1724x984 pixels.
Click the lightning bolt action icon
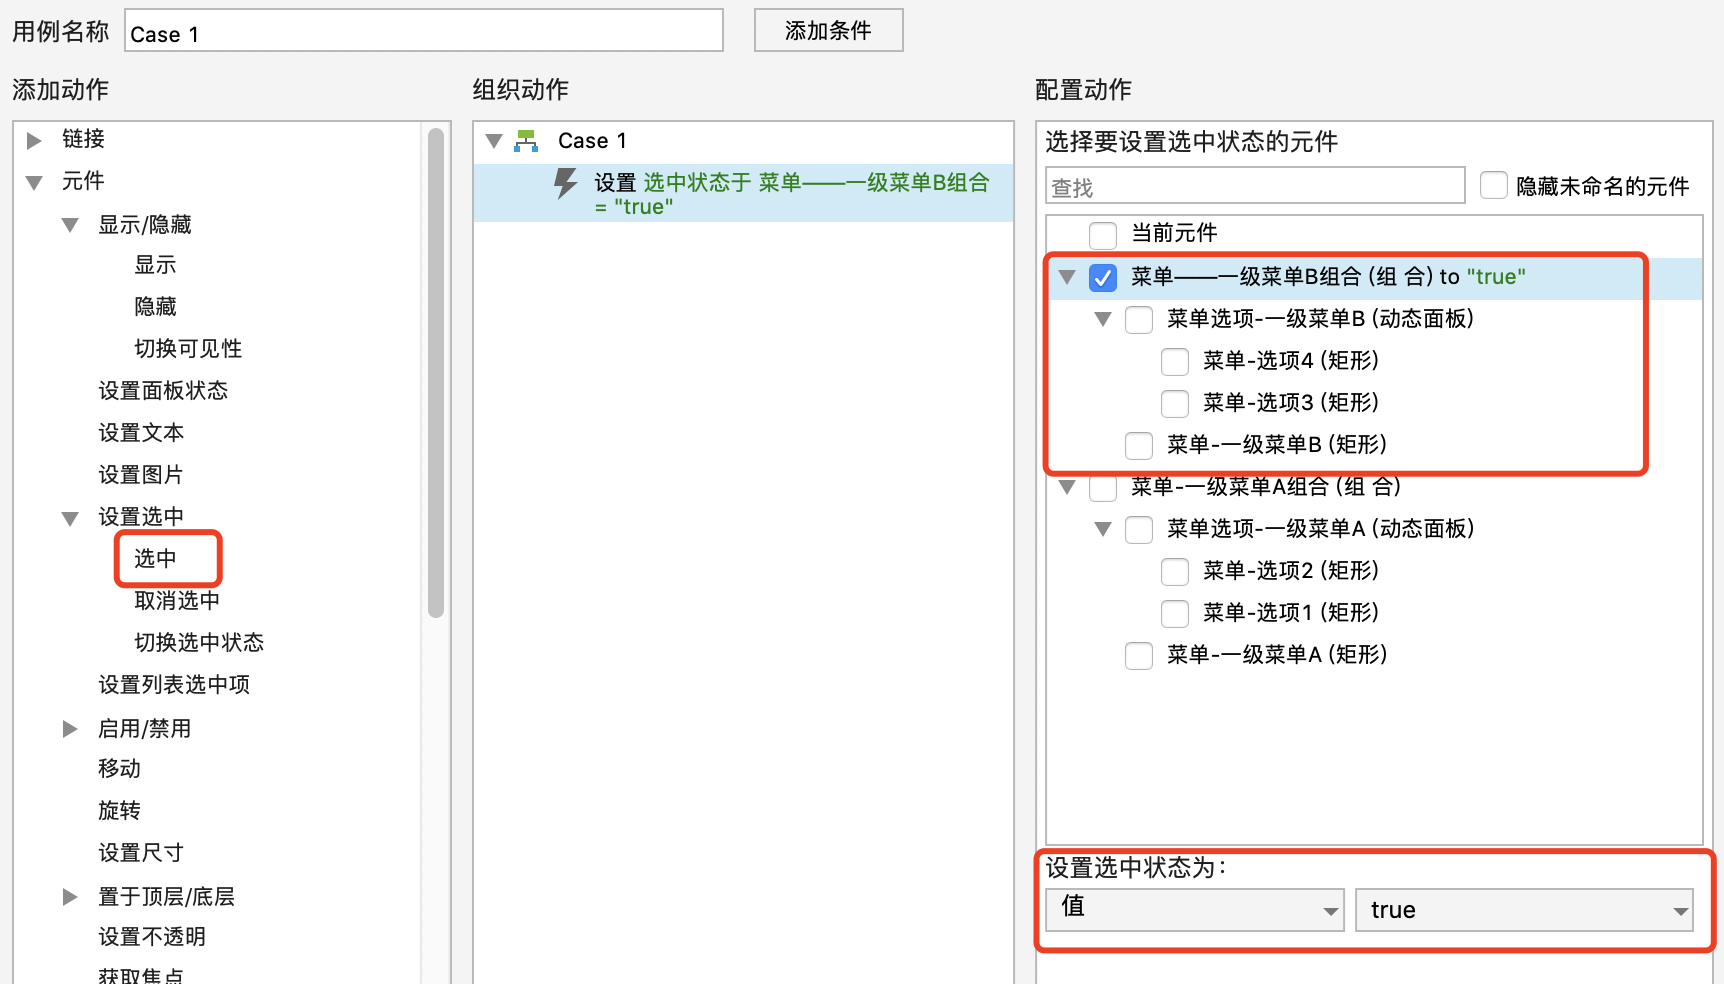566,183
